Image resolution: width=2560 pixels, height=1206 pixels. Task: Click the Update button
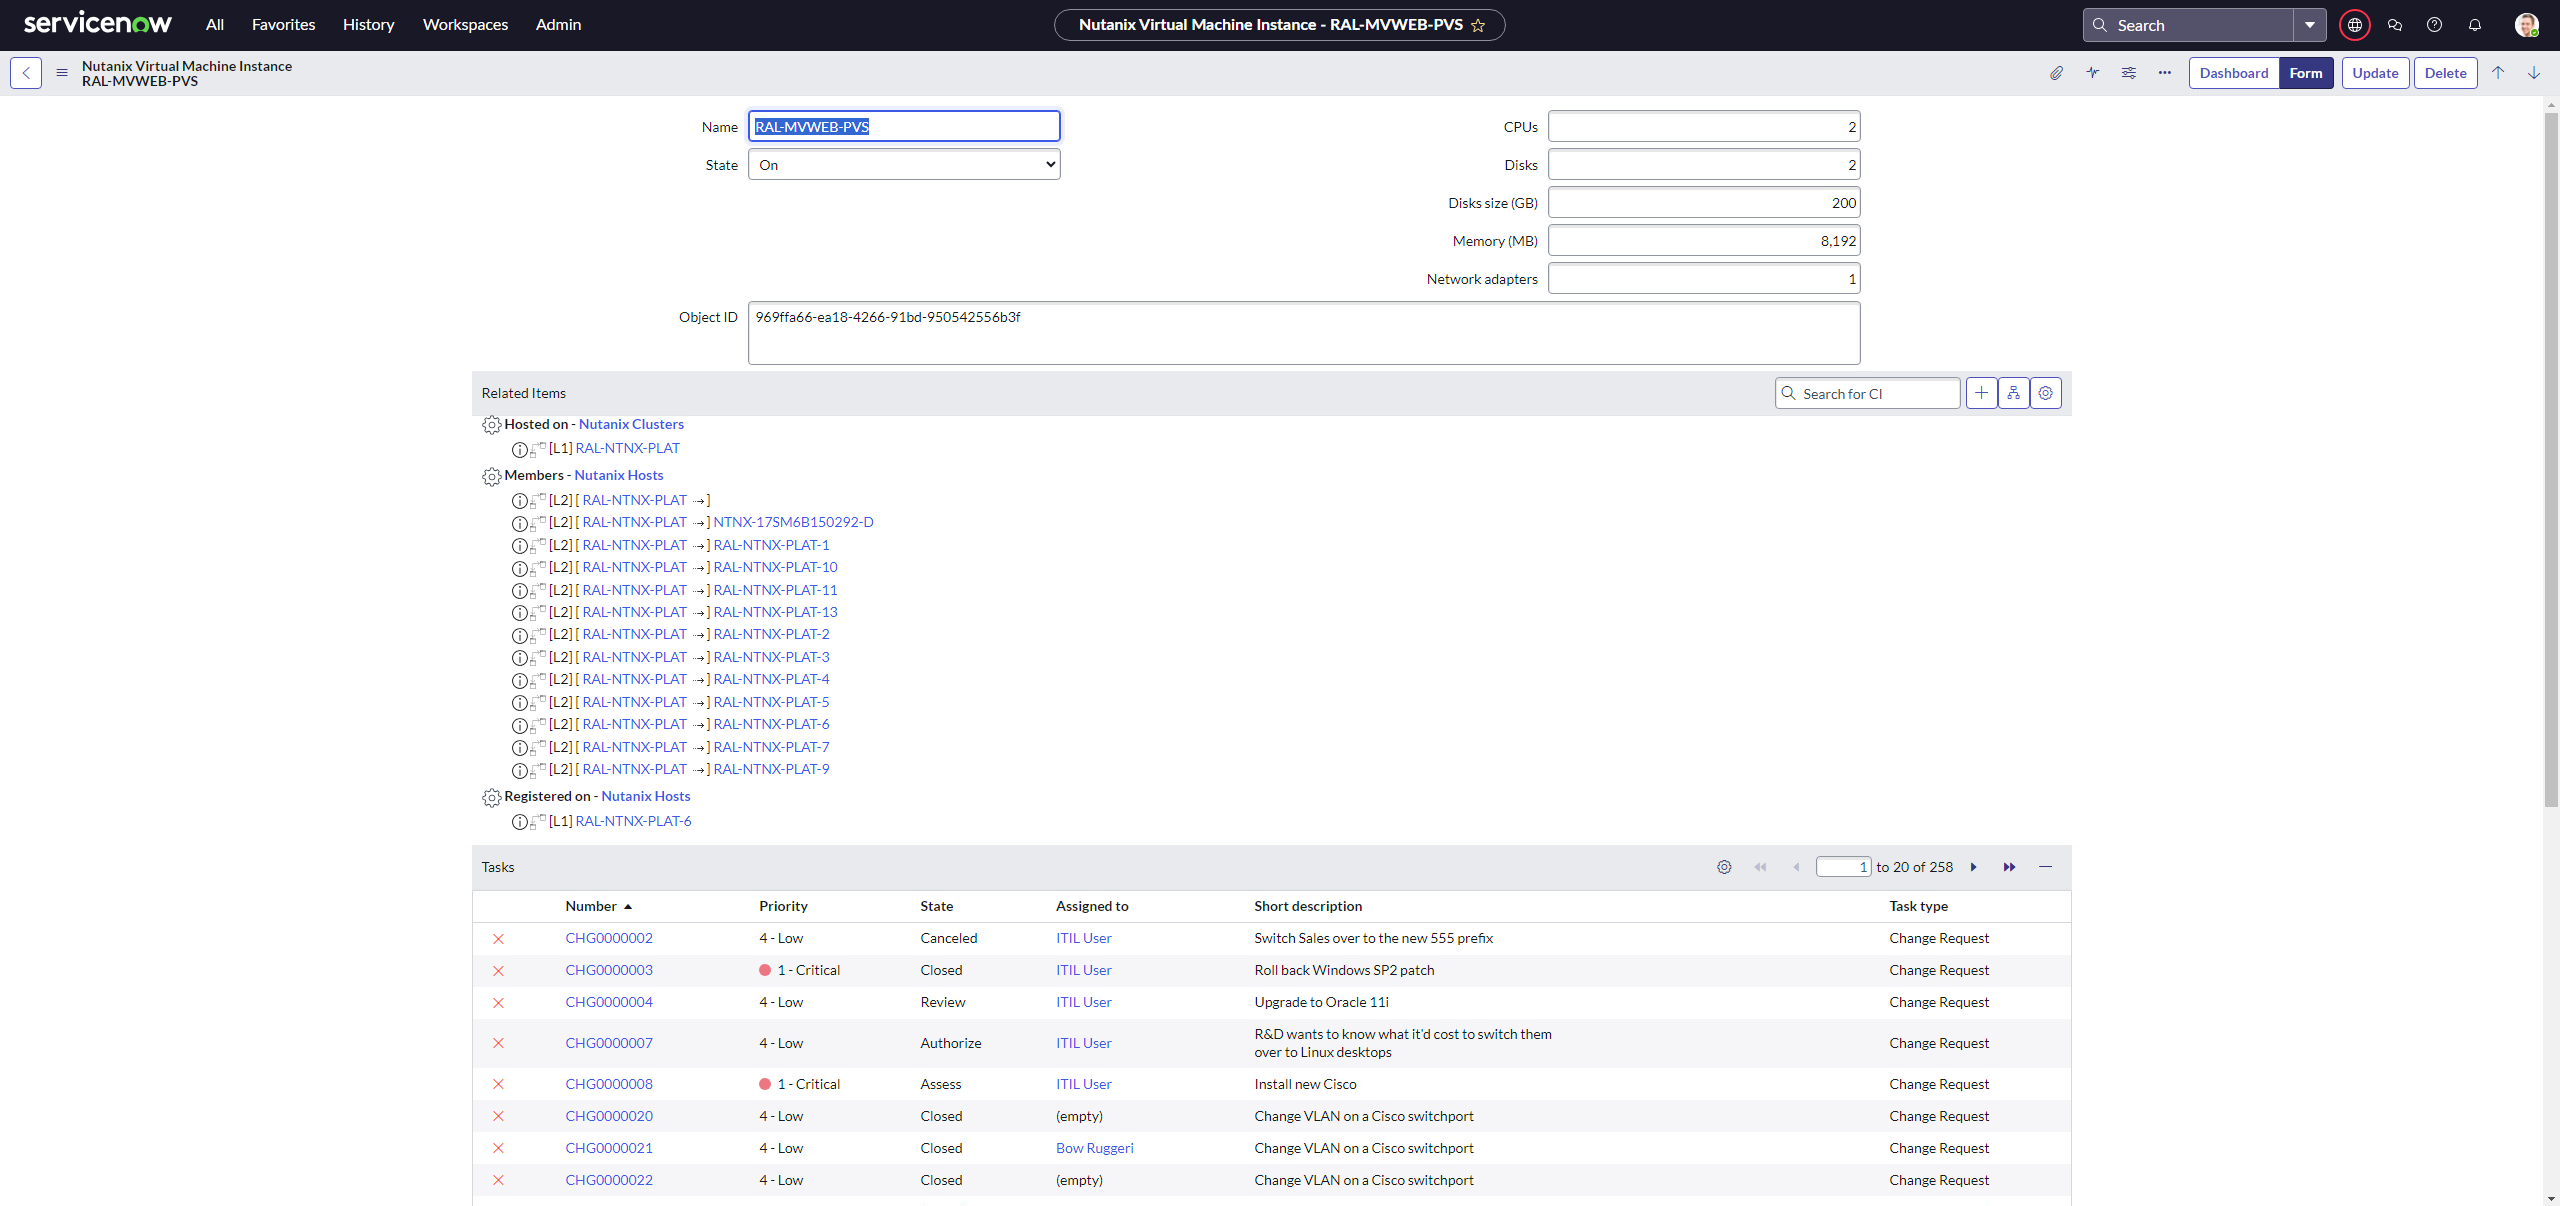pos(2375,73)
